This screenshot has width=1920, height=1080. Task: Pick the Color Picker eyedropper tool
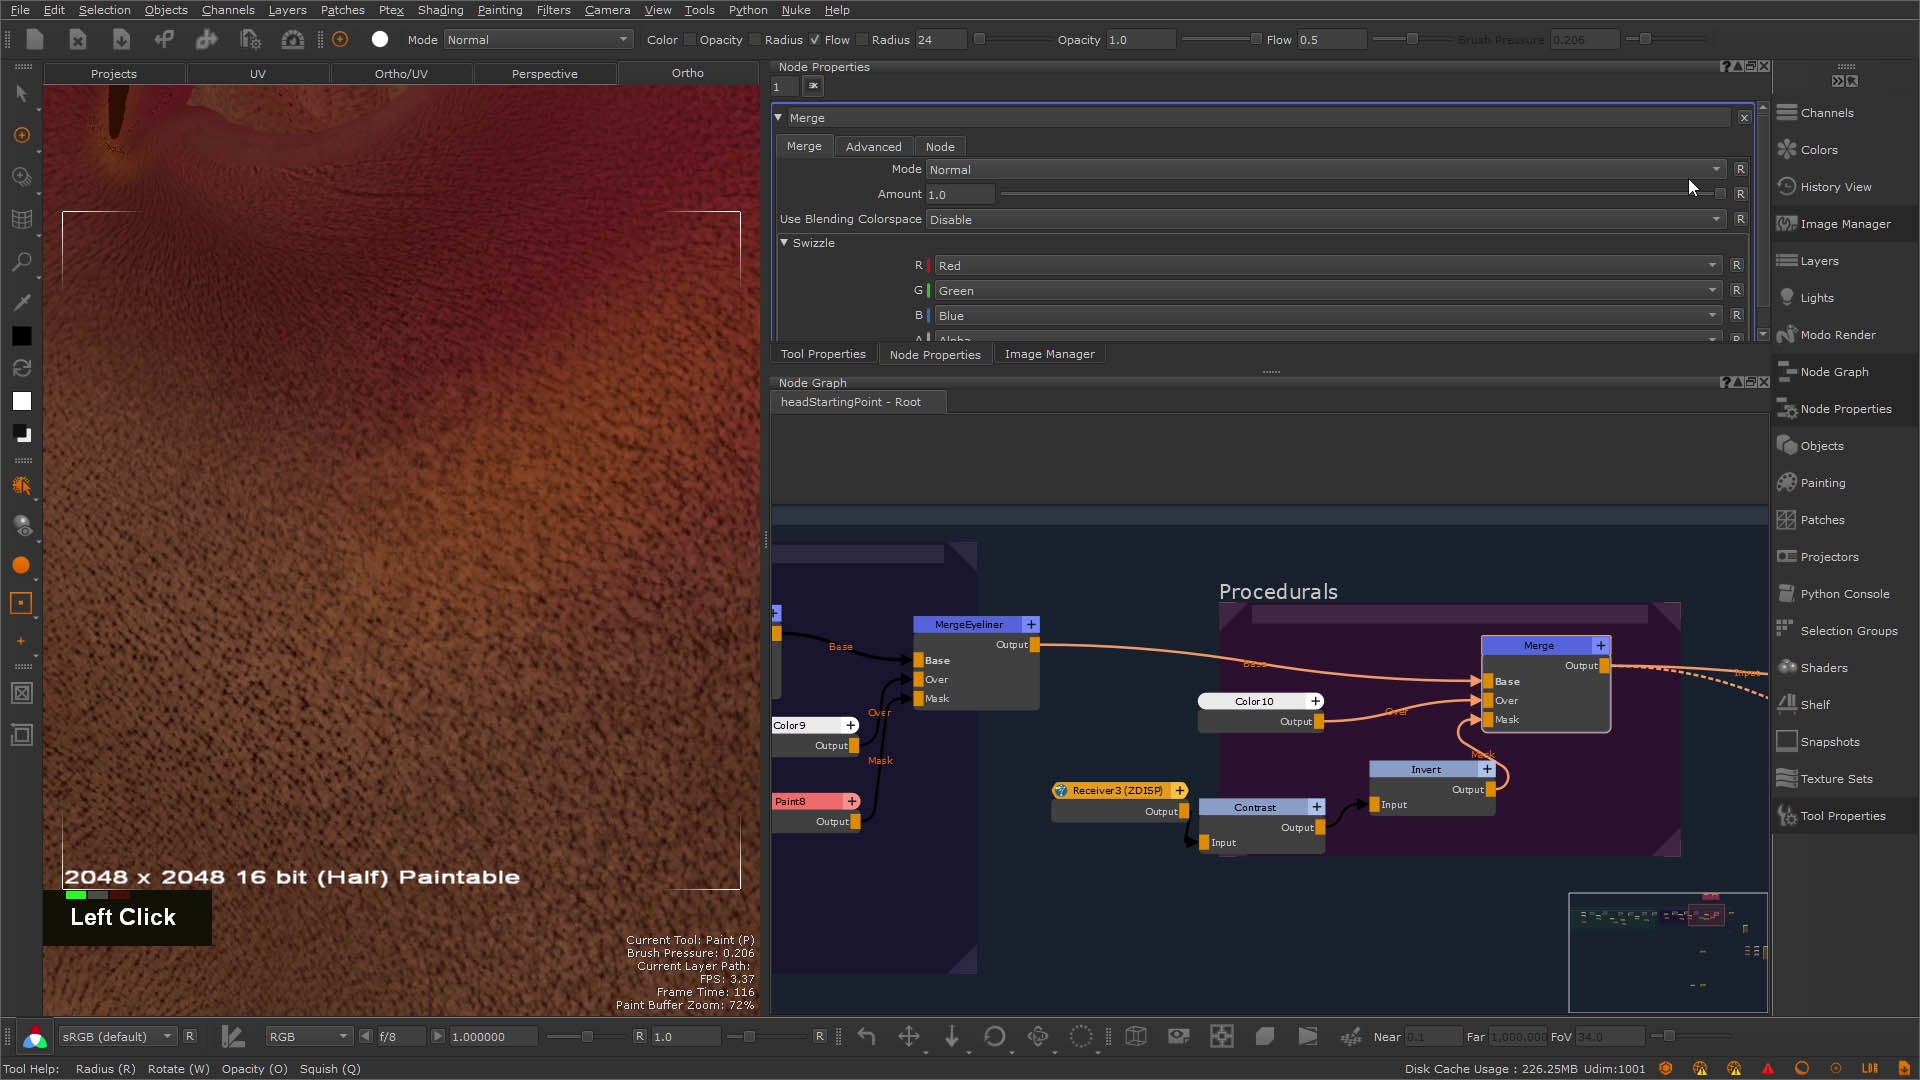21,302
